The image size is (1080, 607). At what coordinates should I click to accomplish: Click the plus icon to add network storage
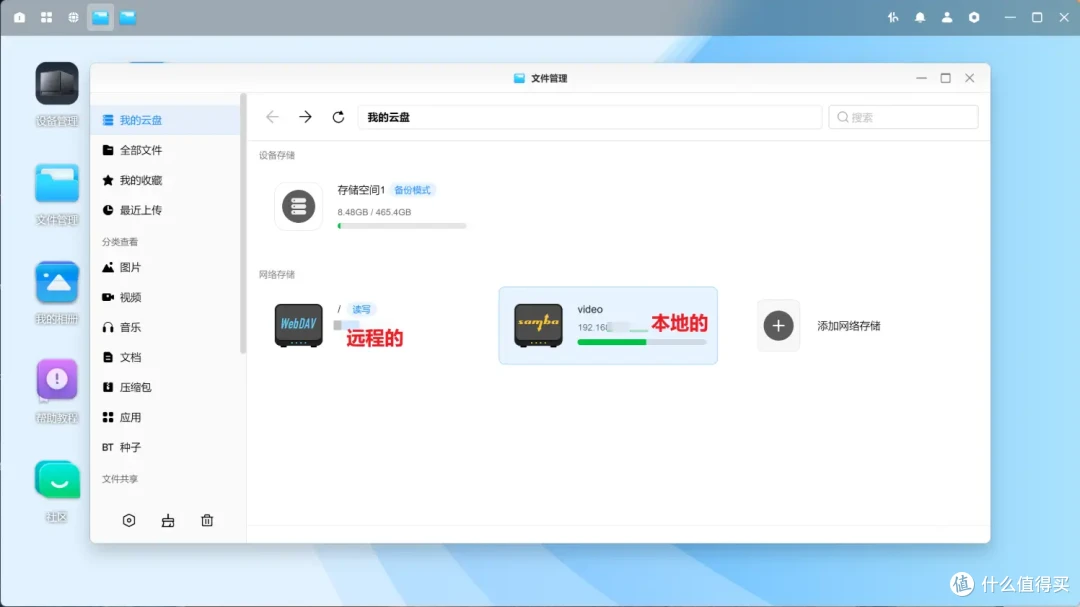tap(778, 325)
